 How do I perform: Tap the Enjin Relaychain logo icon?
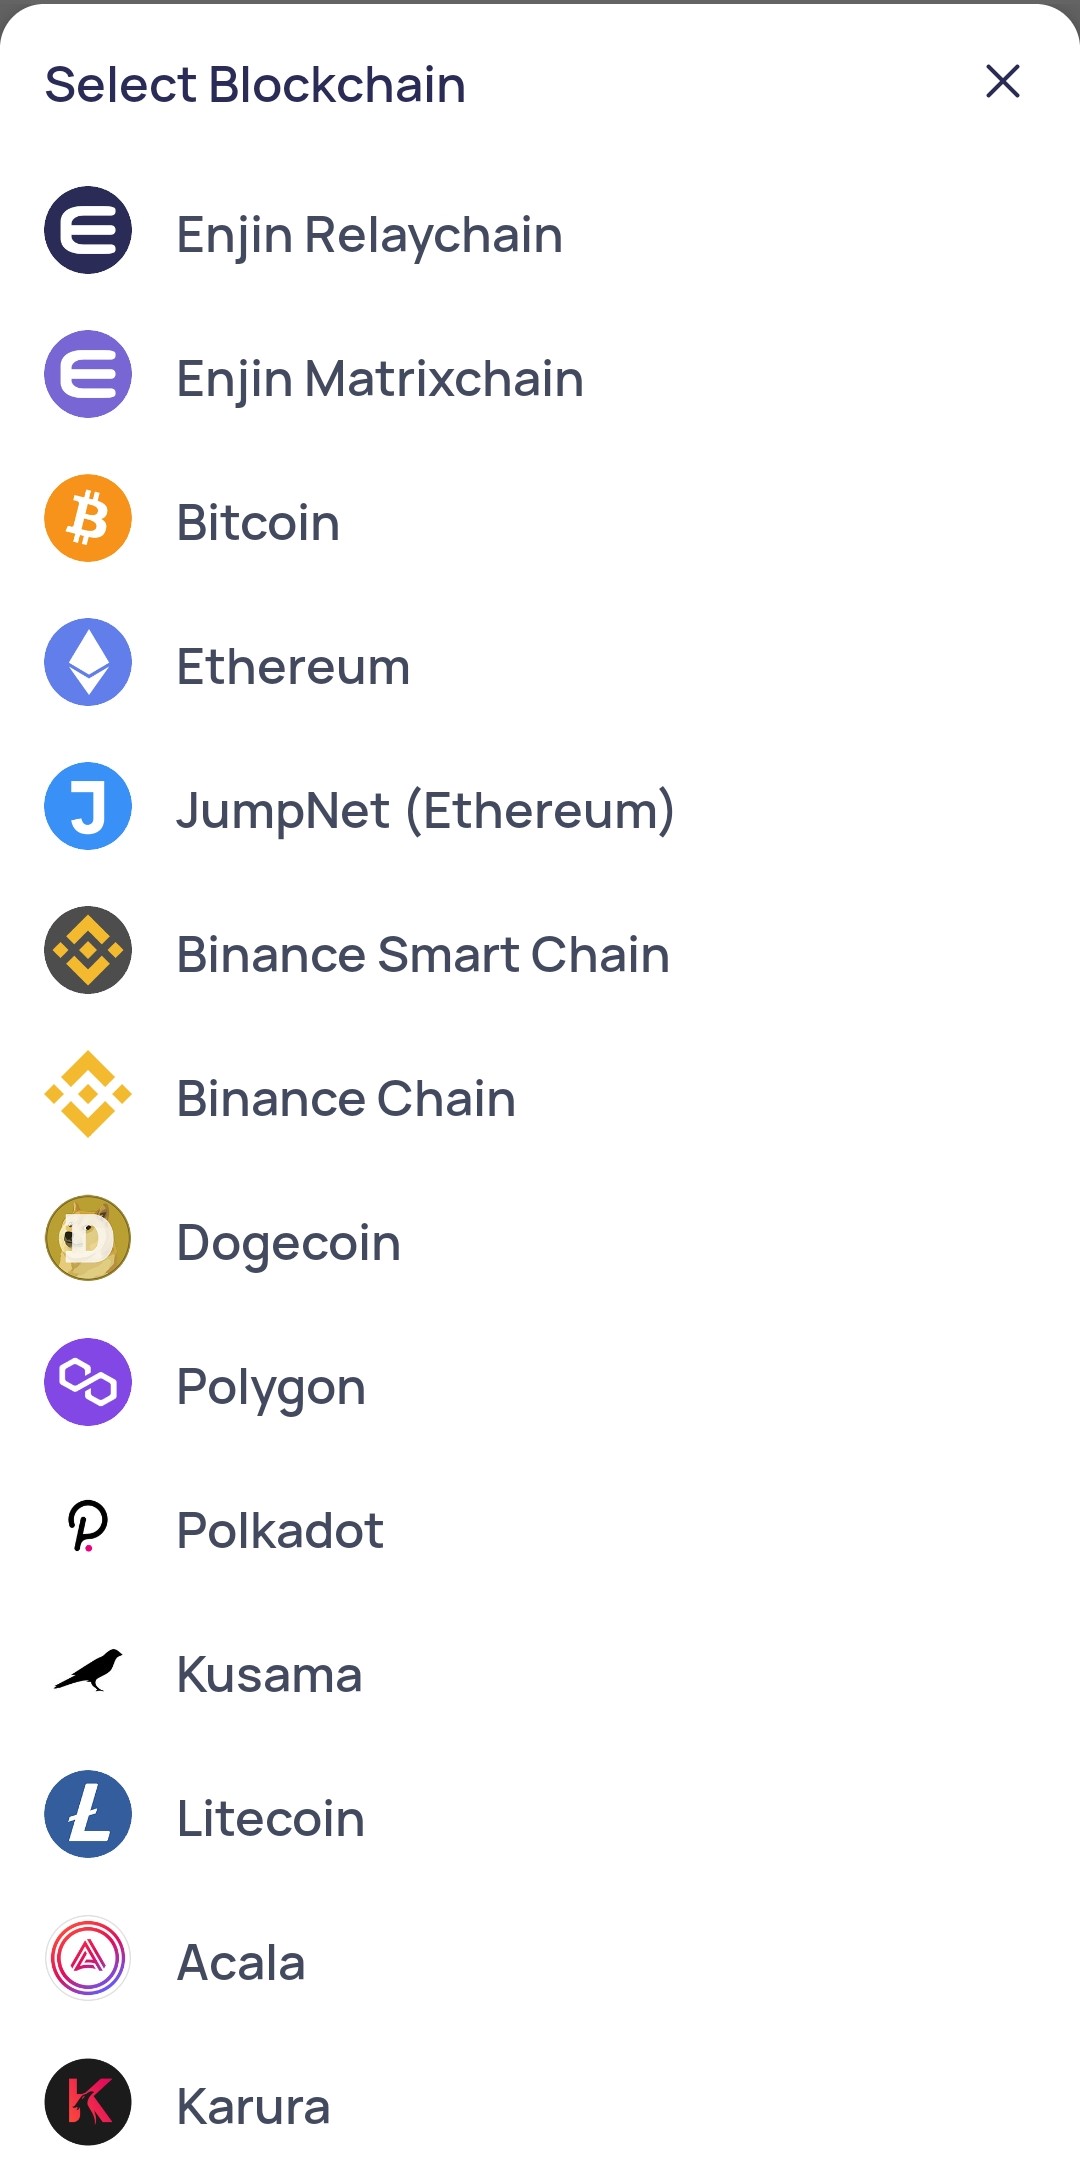(88, 230)
